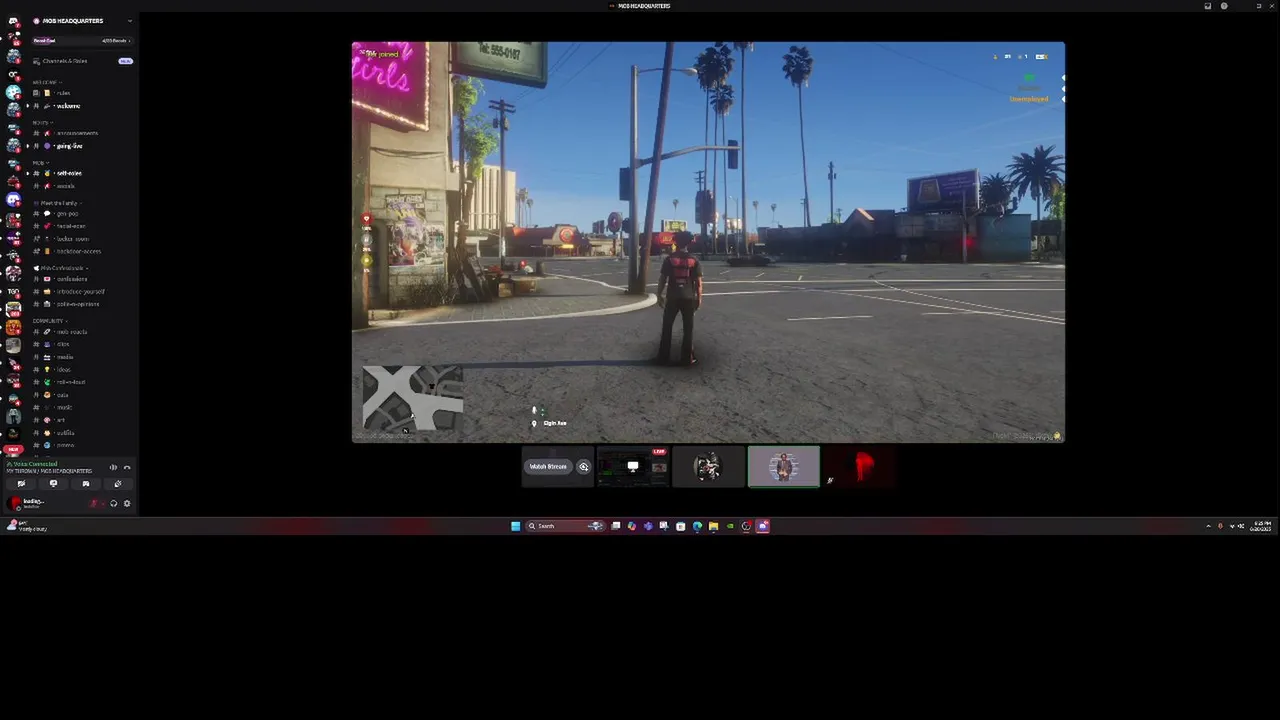This screenshot has width=1280, height=720.
Task: Open Discord help icon in title bar
Action: (x=1224, y=6)
